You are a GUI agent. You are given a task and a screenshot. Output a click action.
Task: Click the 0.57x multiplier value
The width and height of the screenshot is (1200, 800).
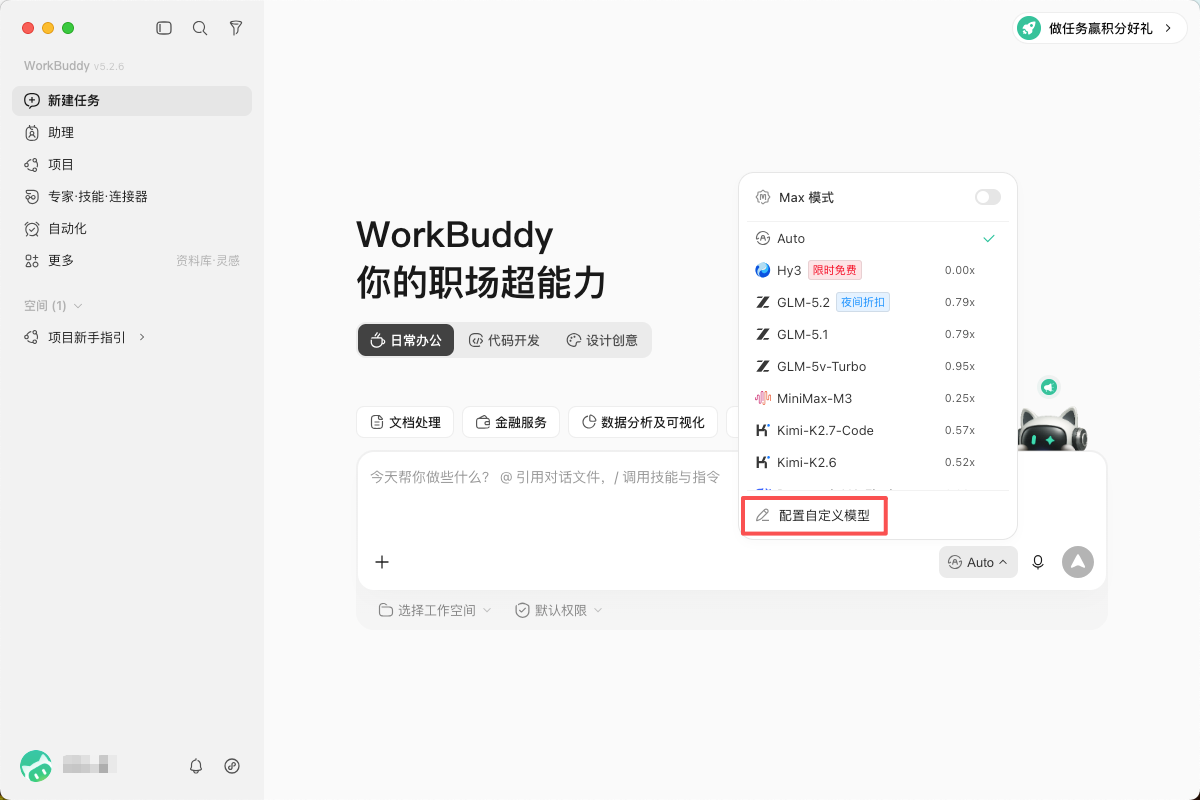click(960, 430)
